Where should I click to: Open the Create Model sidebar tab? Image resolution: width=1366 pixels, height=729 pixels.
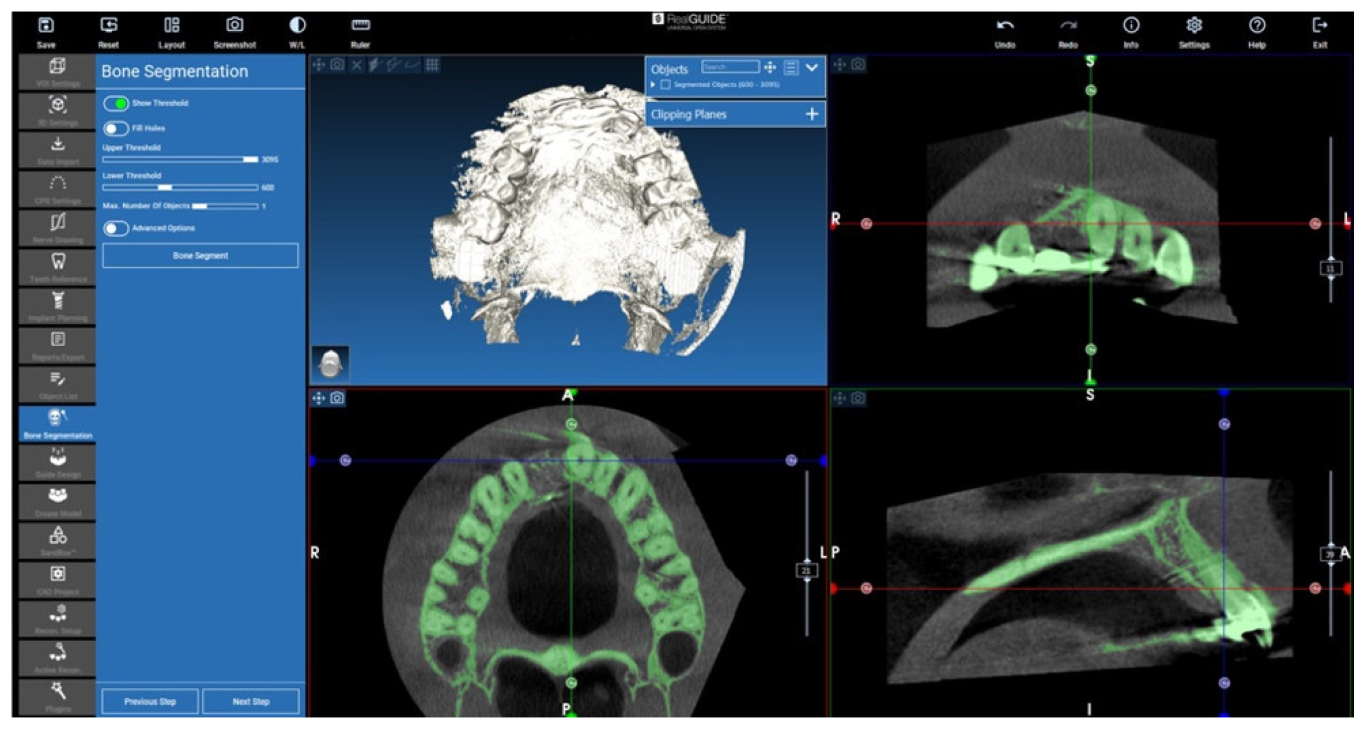pyautogui.click(x=58, y=500)
